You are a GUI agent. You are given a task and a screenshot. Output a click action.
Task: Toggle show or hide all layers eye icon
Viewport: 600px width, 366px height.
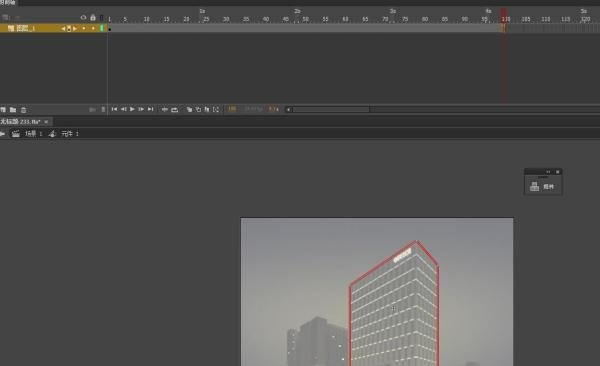pyautogui.click(x=83, y=18)
